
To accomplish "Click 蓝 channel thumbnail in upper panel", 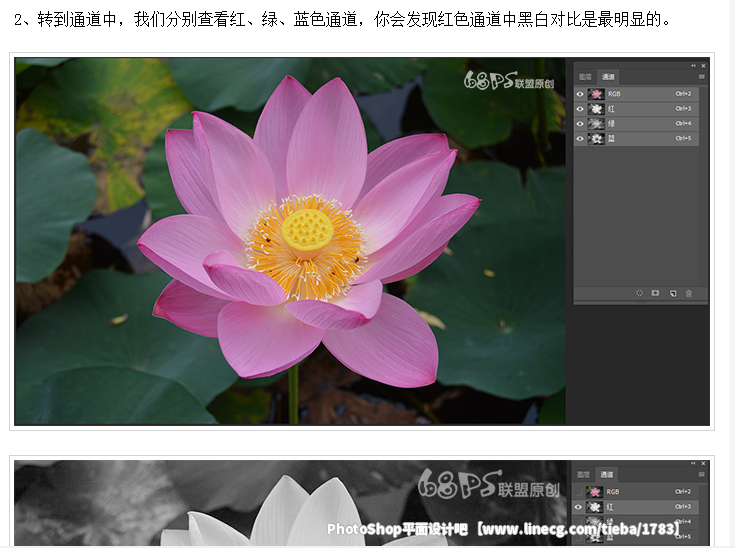I will coord(596,139).
